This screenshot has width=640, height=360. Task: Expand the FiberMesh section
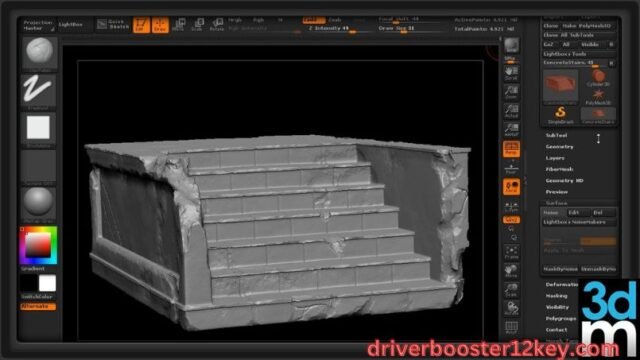[x=559, y=169]
